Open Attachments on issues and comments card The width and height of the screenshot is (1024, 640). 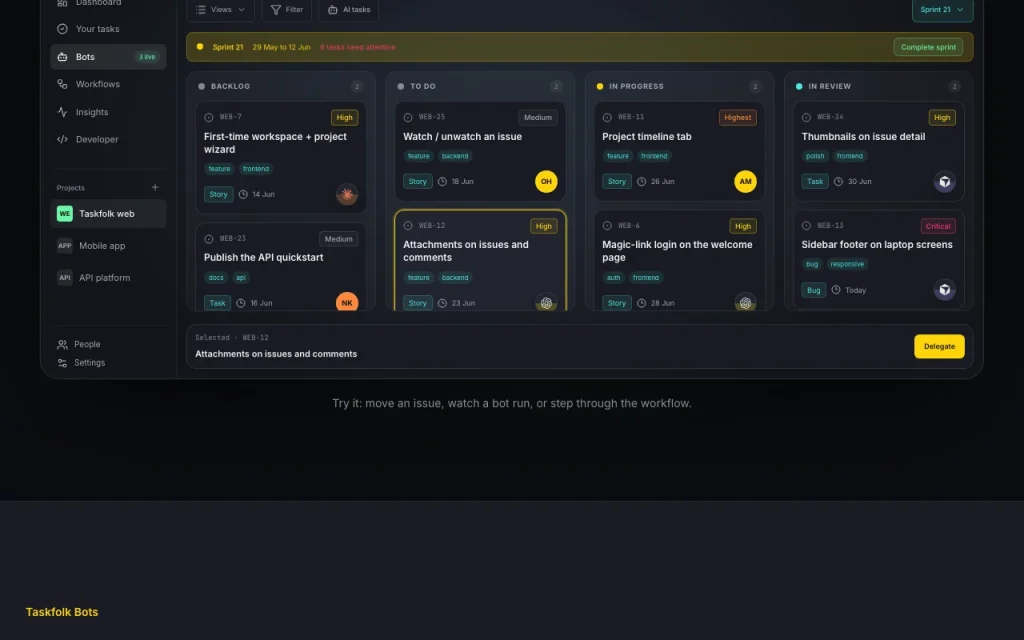click(x=480, y=261)
